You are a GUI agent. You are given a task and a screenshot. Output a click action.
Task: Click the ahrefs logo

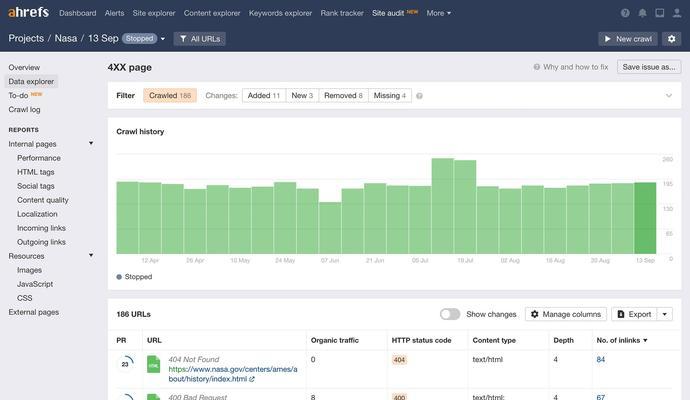point(29,12)
